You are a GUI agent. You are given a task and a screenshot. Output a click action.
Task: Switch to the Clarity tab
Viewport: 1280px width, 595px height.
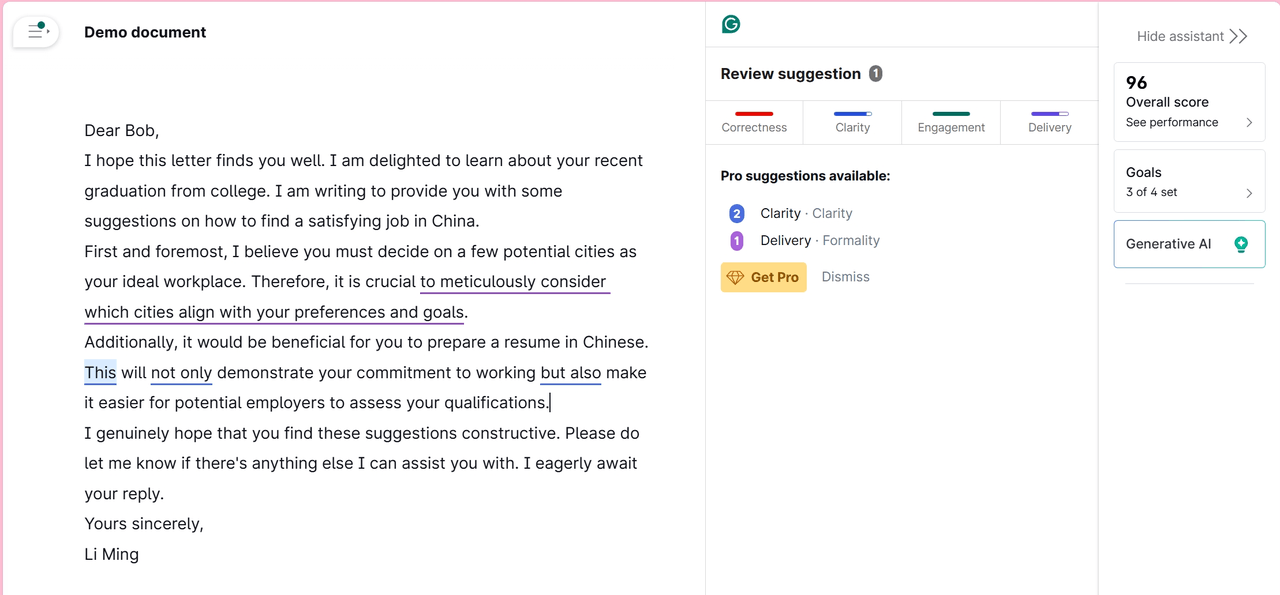[852, 122]
